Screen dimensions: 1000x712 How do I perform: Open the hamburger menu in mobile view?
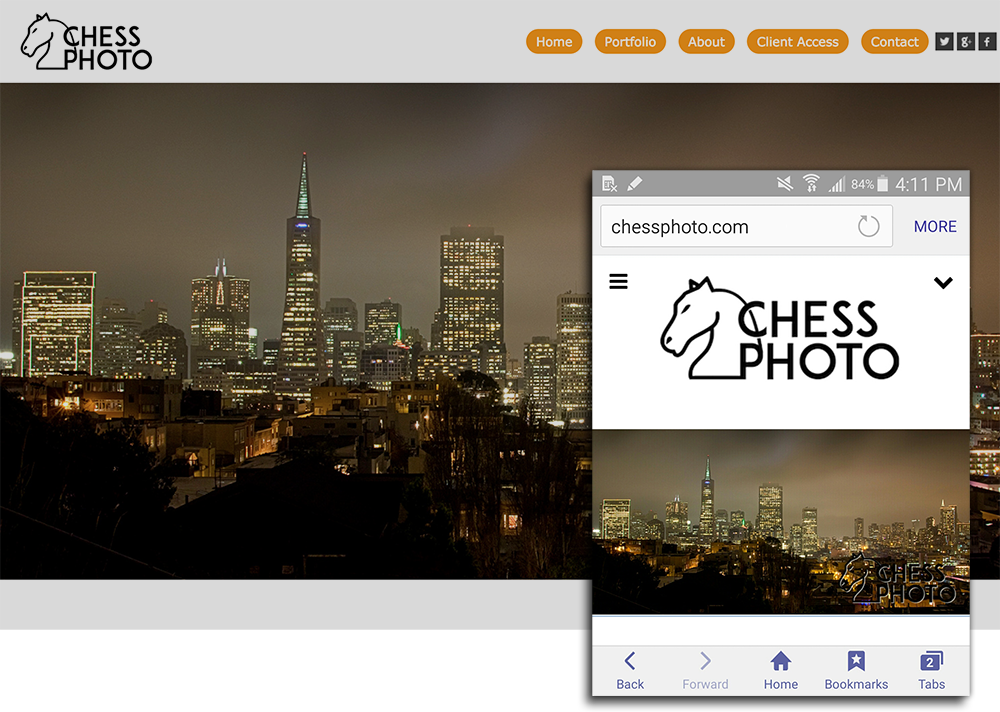click(618, 281)
